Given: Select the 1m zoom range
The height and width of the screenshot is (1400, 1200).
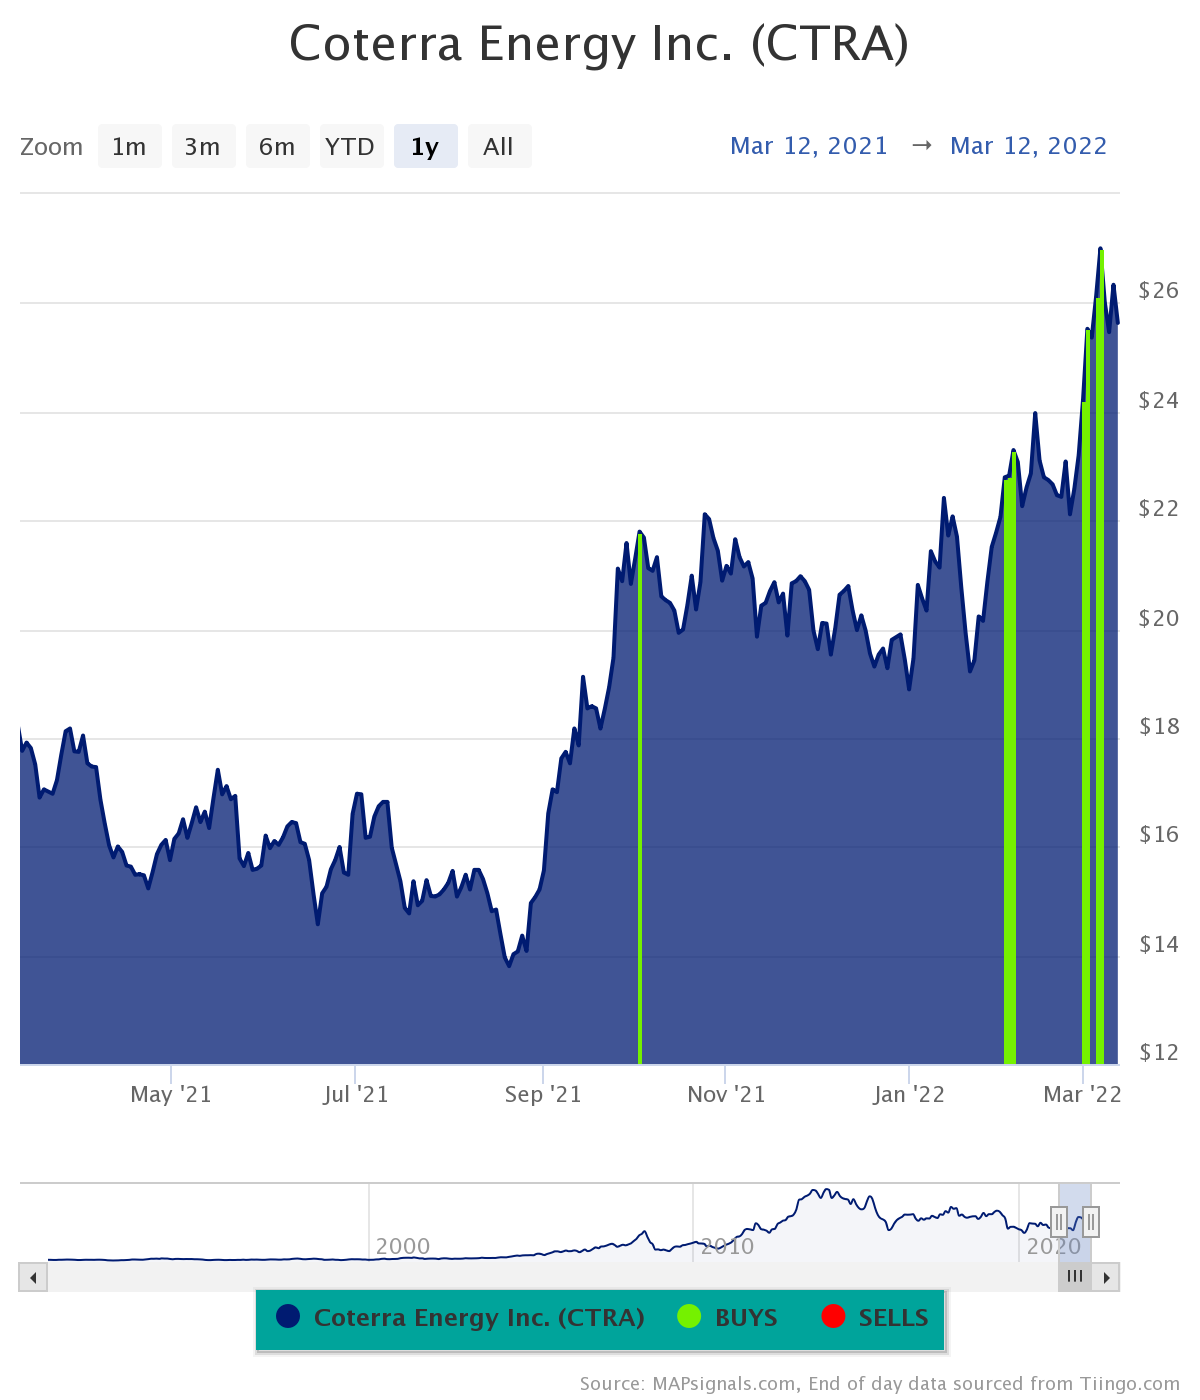Looking at the screenshot, I should [x=129, y=146].
